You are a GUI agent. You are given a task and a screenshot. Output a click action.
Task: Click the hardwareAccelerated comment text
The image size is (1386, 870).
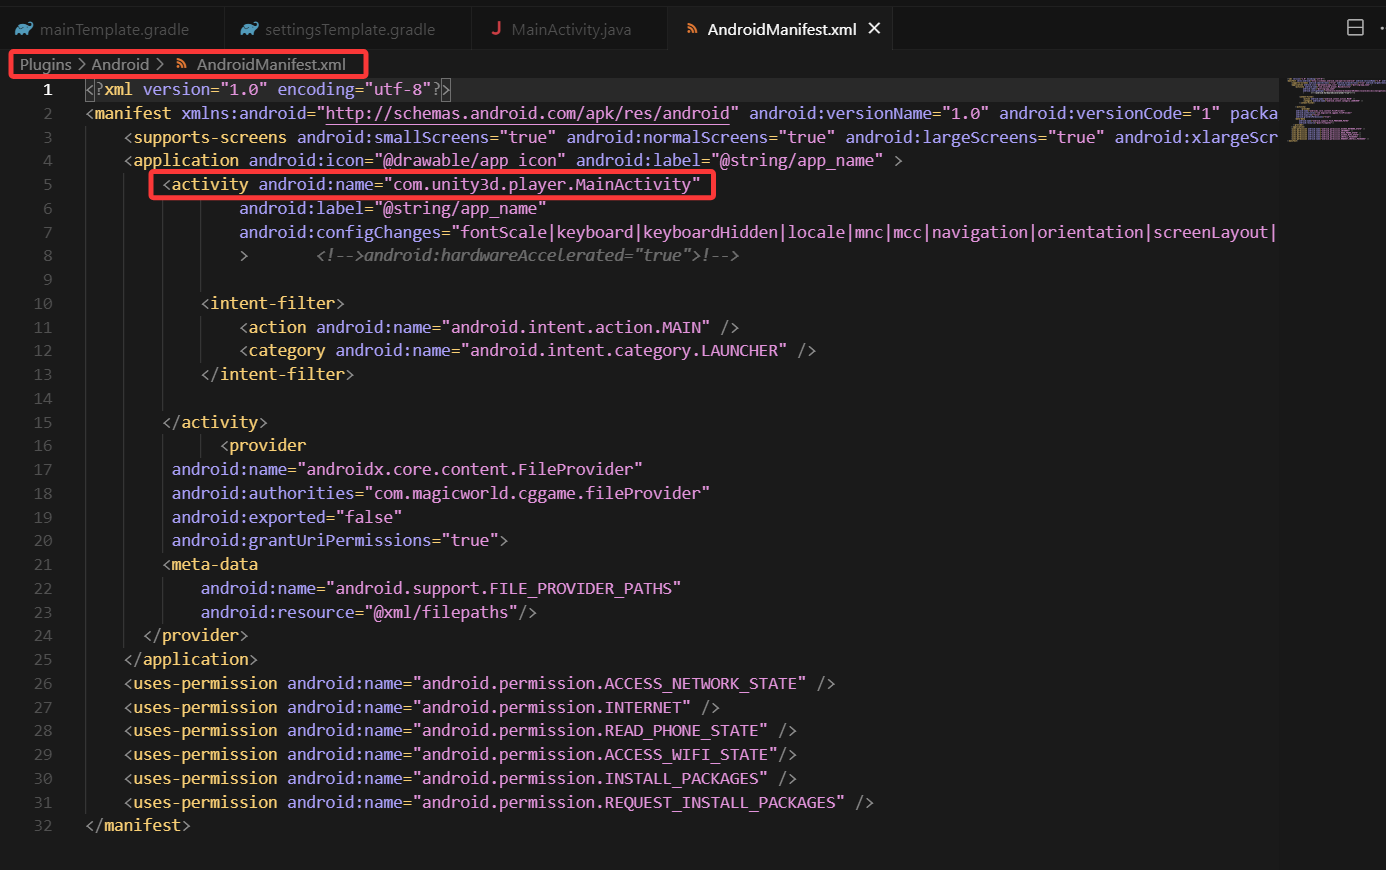coord(527,255)
